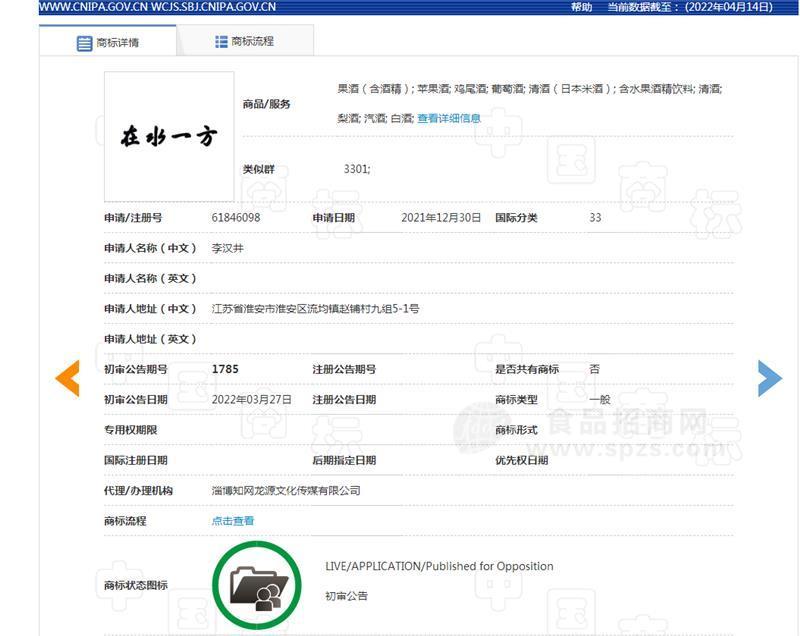Select application date 2021年12月30日

(x=441, y=218)
